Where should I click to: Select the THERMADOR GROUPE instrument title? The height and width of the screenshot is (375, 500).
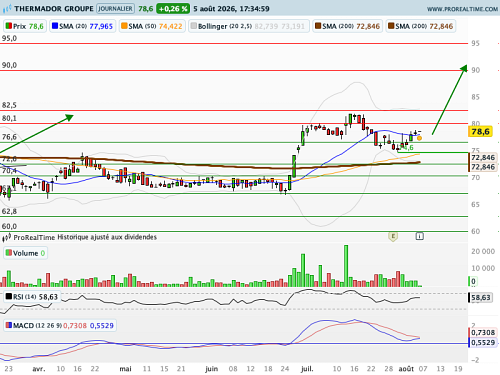click(x=54, y=9)
